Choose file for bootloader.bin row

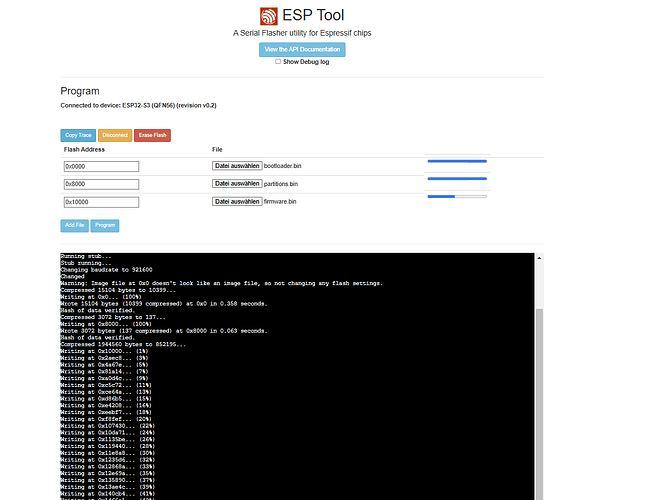[237, 166]
